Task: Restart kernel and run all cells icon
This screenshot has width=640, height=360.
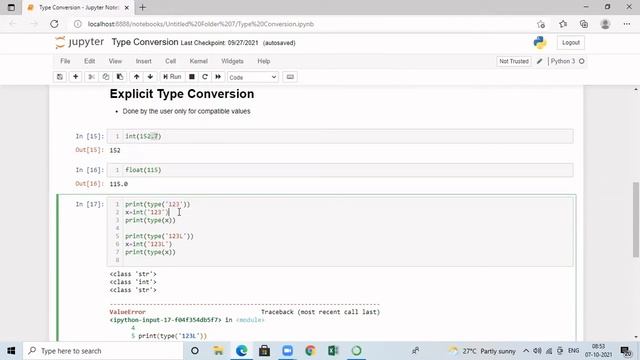Action: (218, 77)
